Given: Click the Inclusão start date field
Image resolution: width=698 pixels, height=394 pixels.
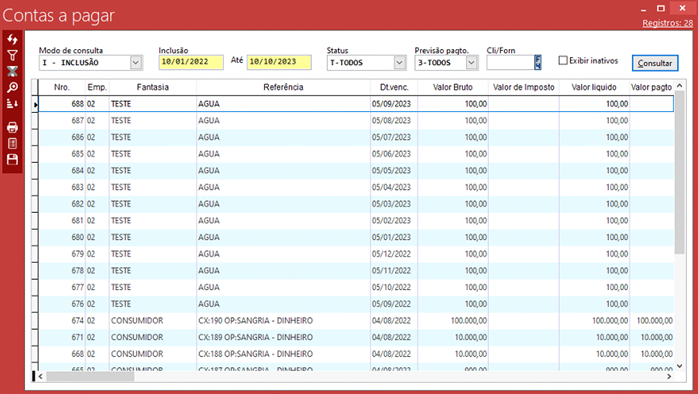Looking at the screenshot, I should click(191, 62).
